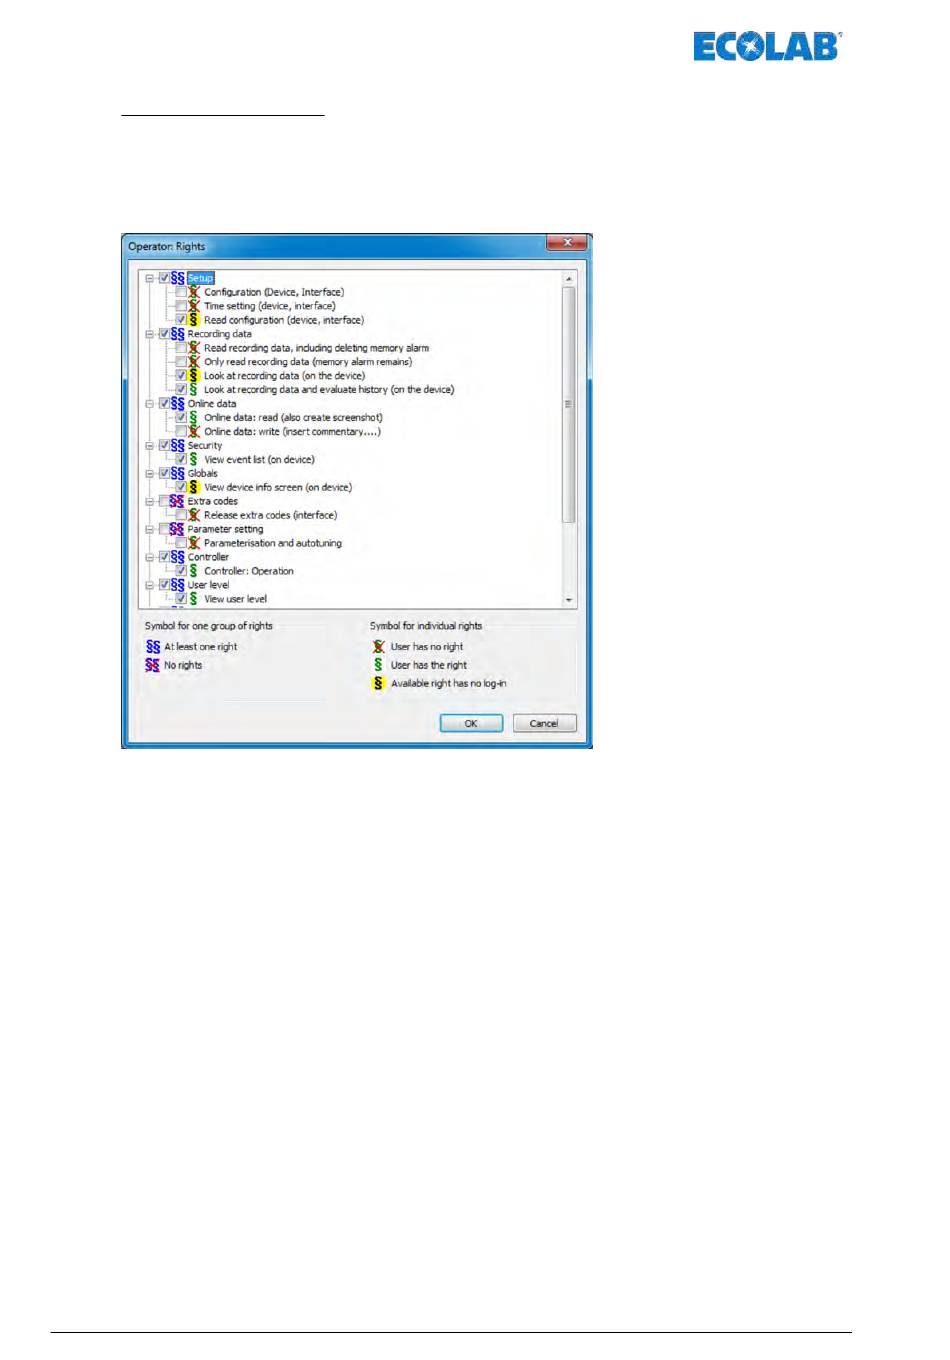Click the no-right icon beside Read recording data, including deleting
The image size is (950, 1360).
(x=194, y=348)
